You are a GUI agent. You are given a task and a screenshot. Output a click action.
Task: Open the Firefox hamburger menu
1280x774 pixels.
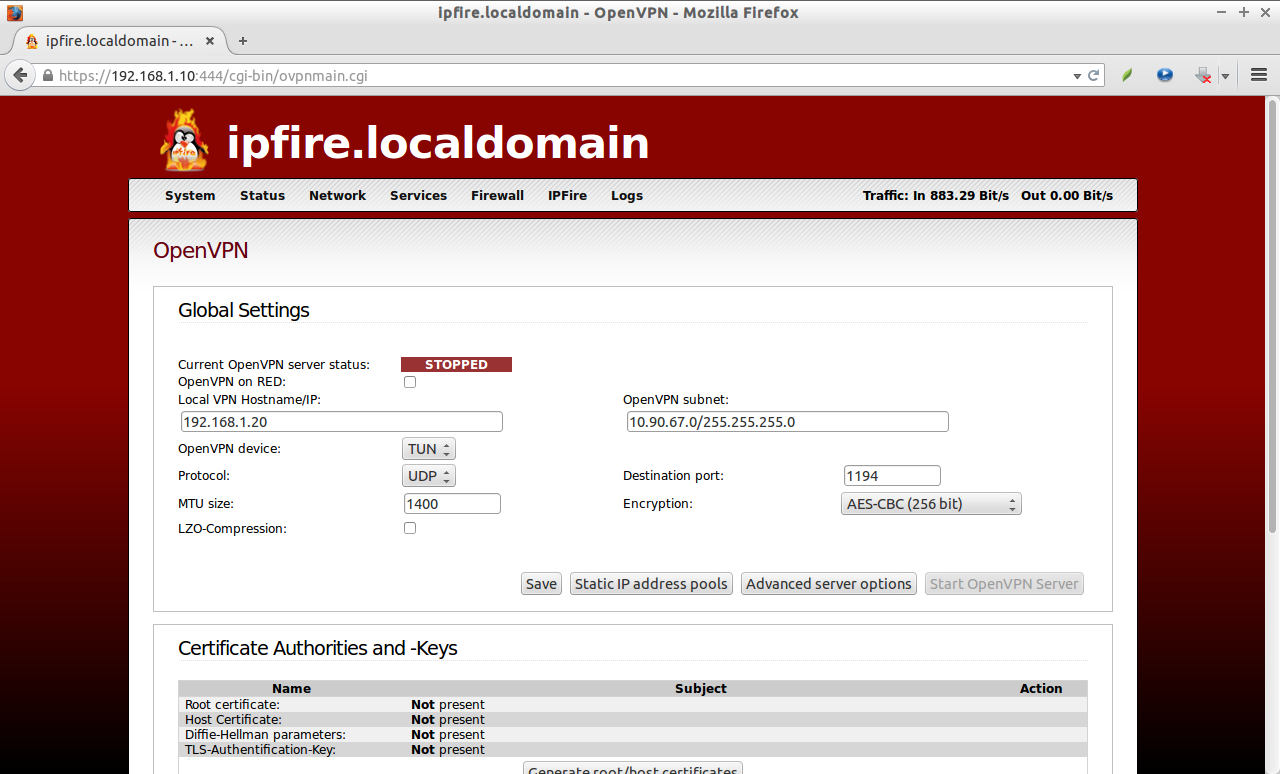[x=1259, y=75]
